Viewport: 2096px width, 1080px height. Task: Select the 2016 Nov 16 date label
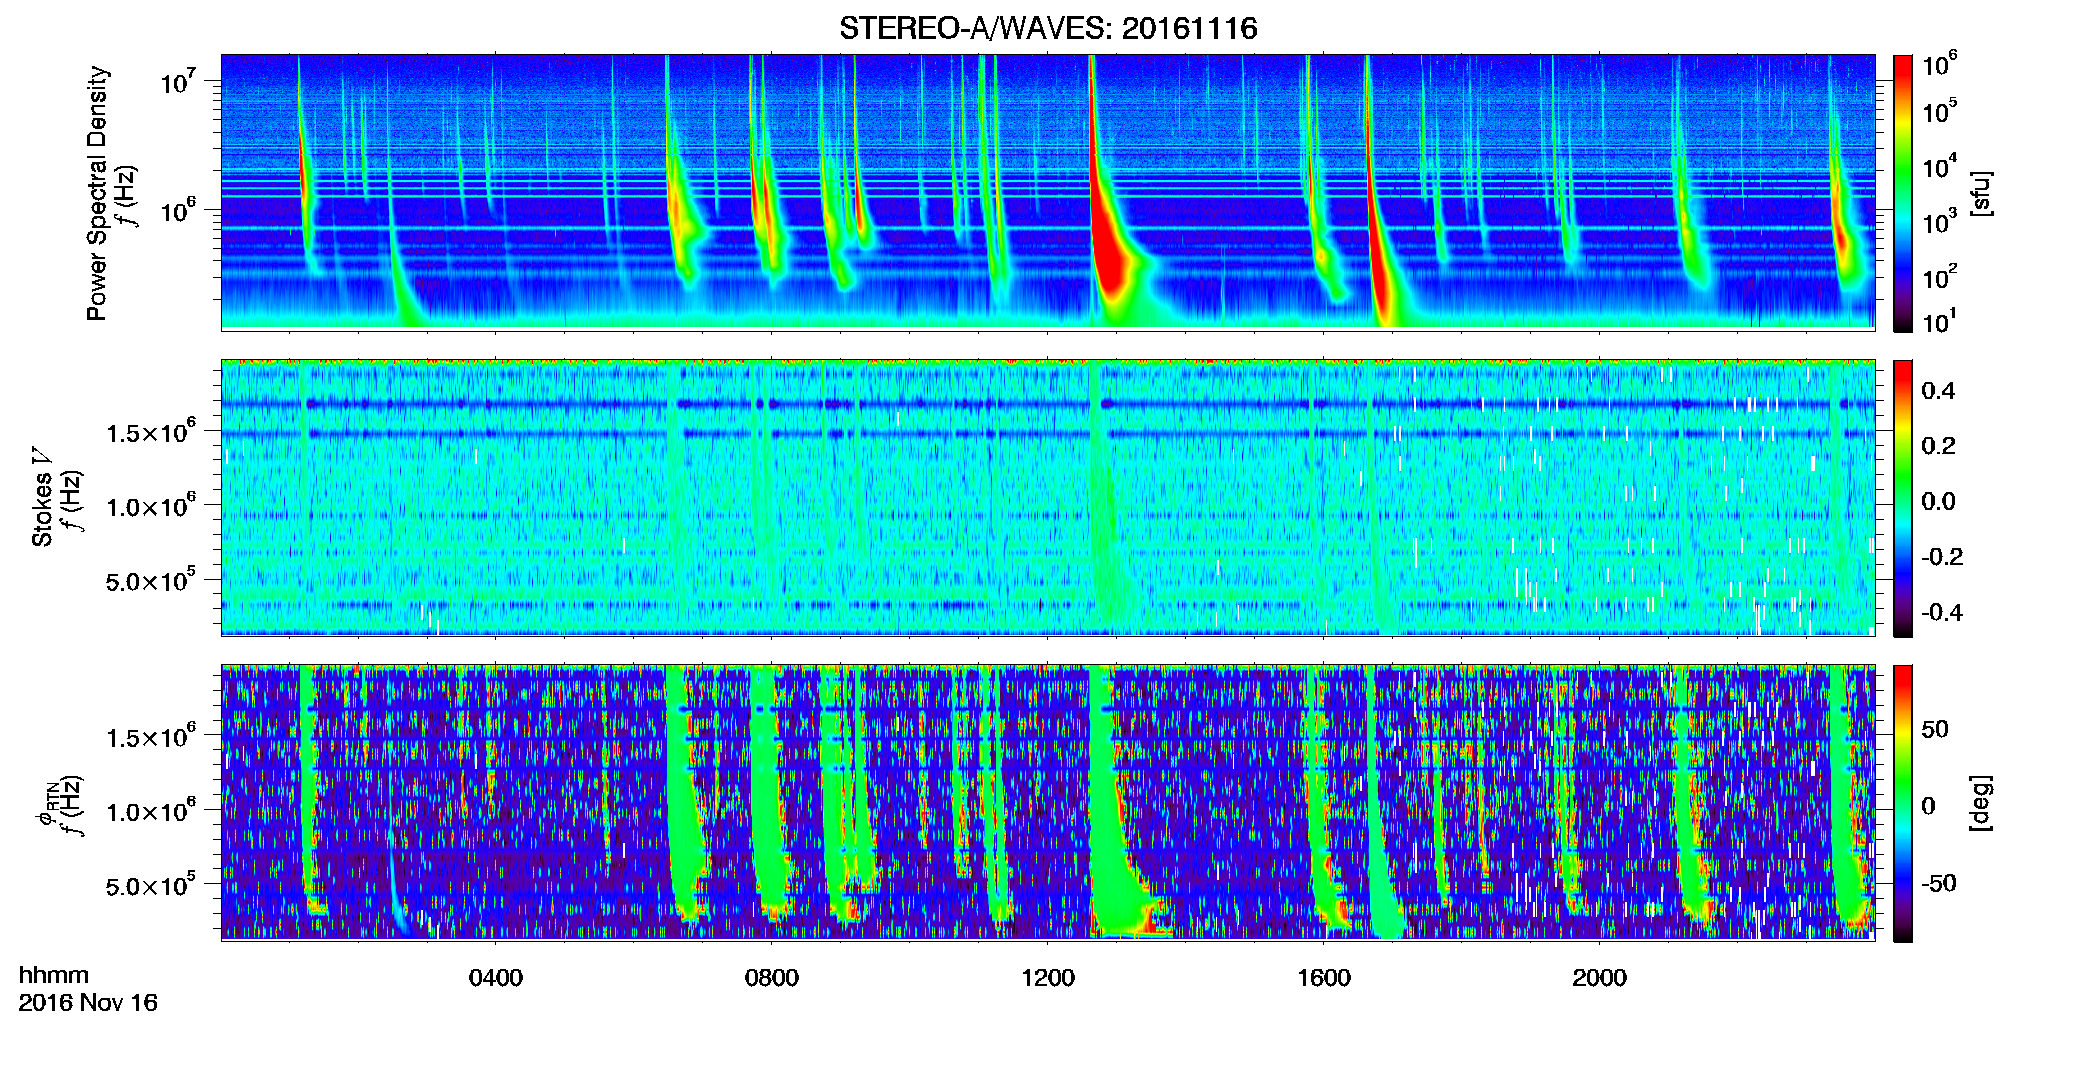(x=88, y=1003)
